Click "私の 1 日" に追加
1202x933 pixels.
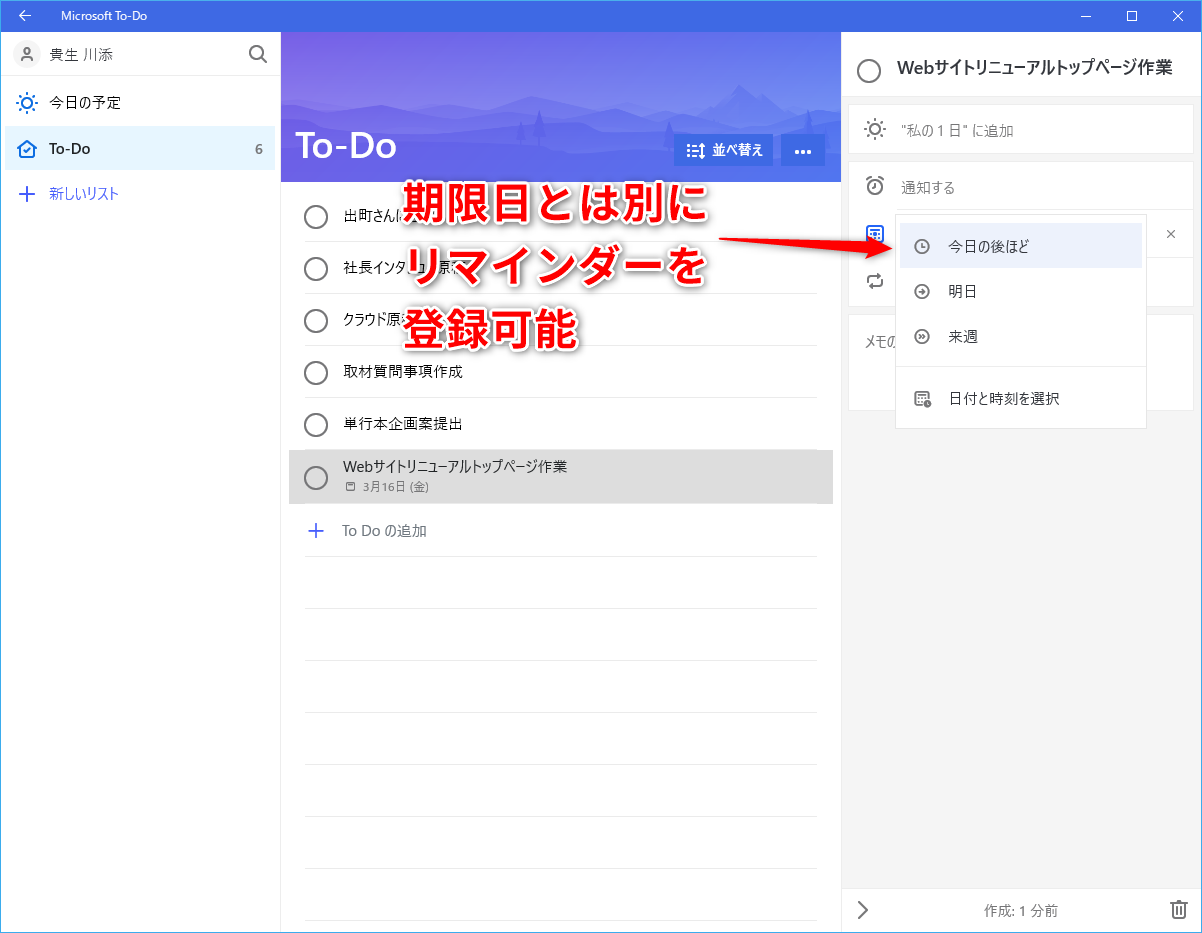[1020, 130]
